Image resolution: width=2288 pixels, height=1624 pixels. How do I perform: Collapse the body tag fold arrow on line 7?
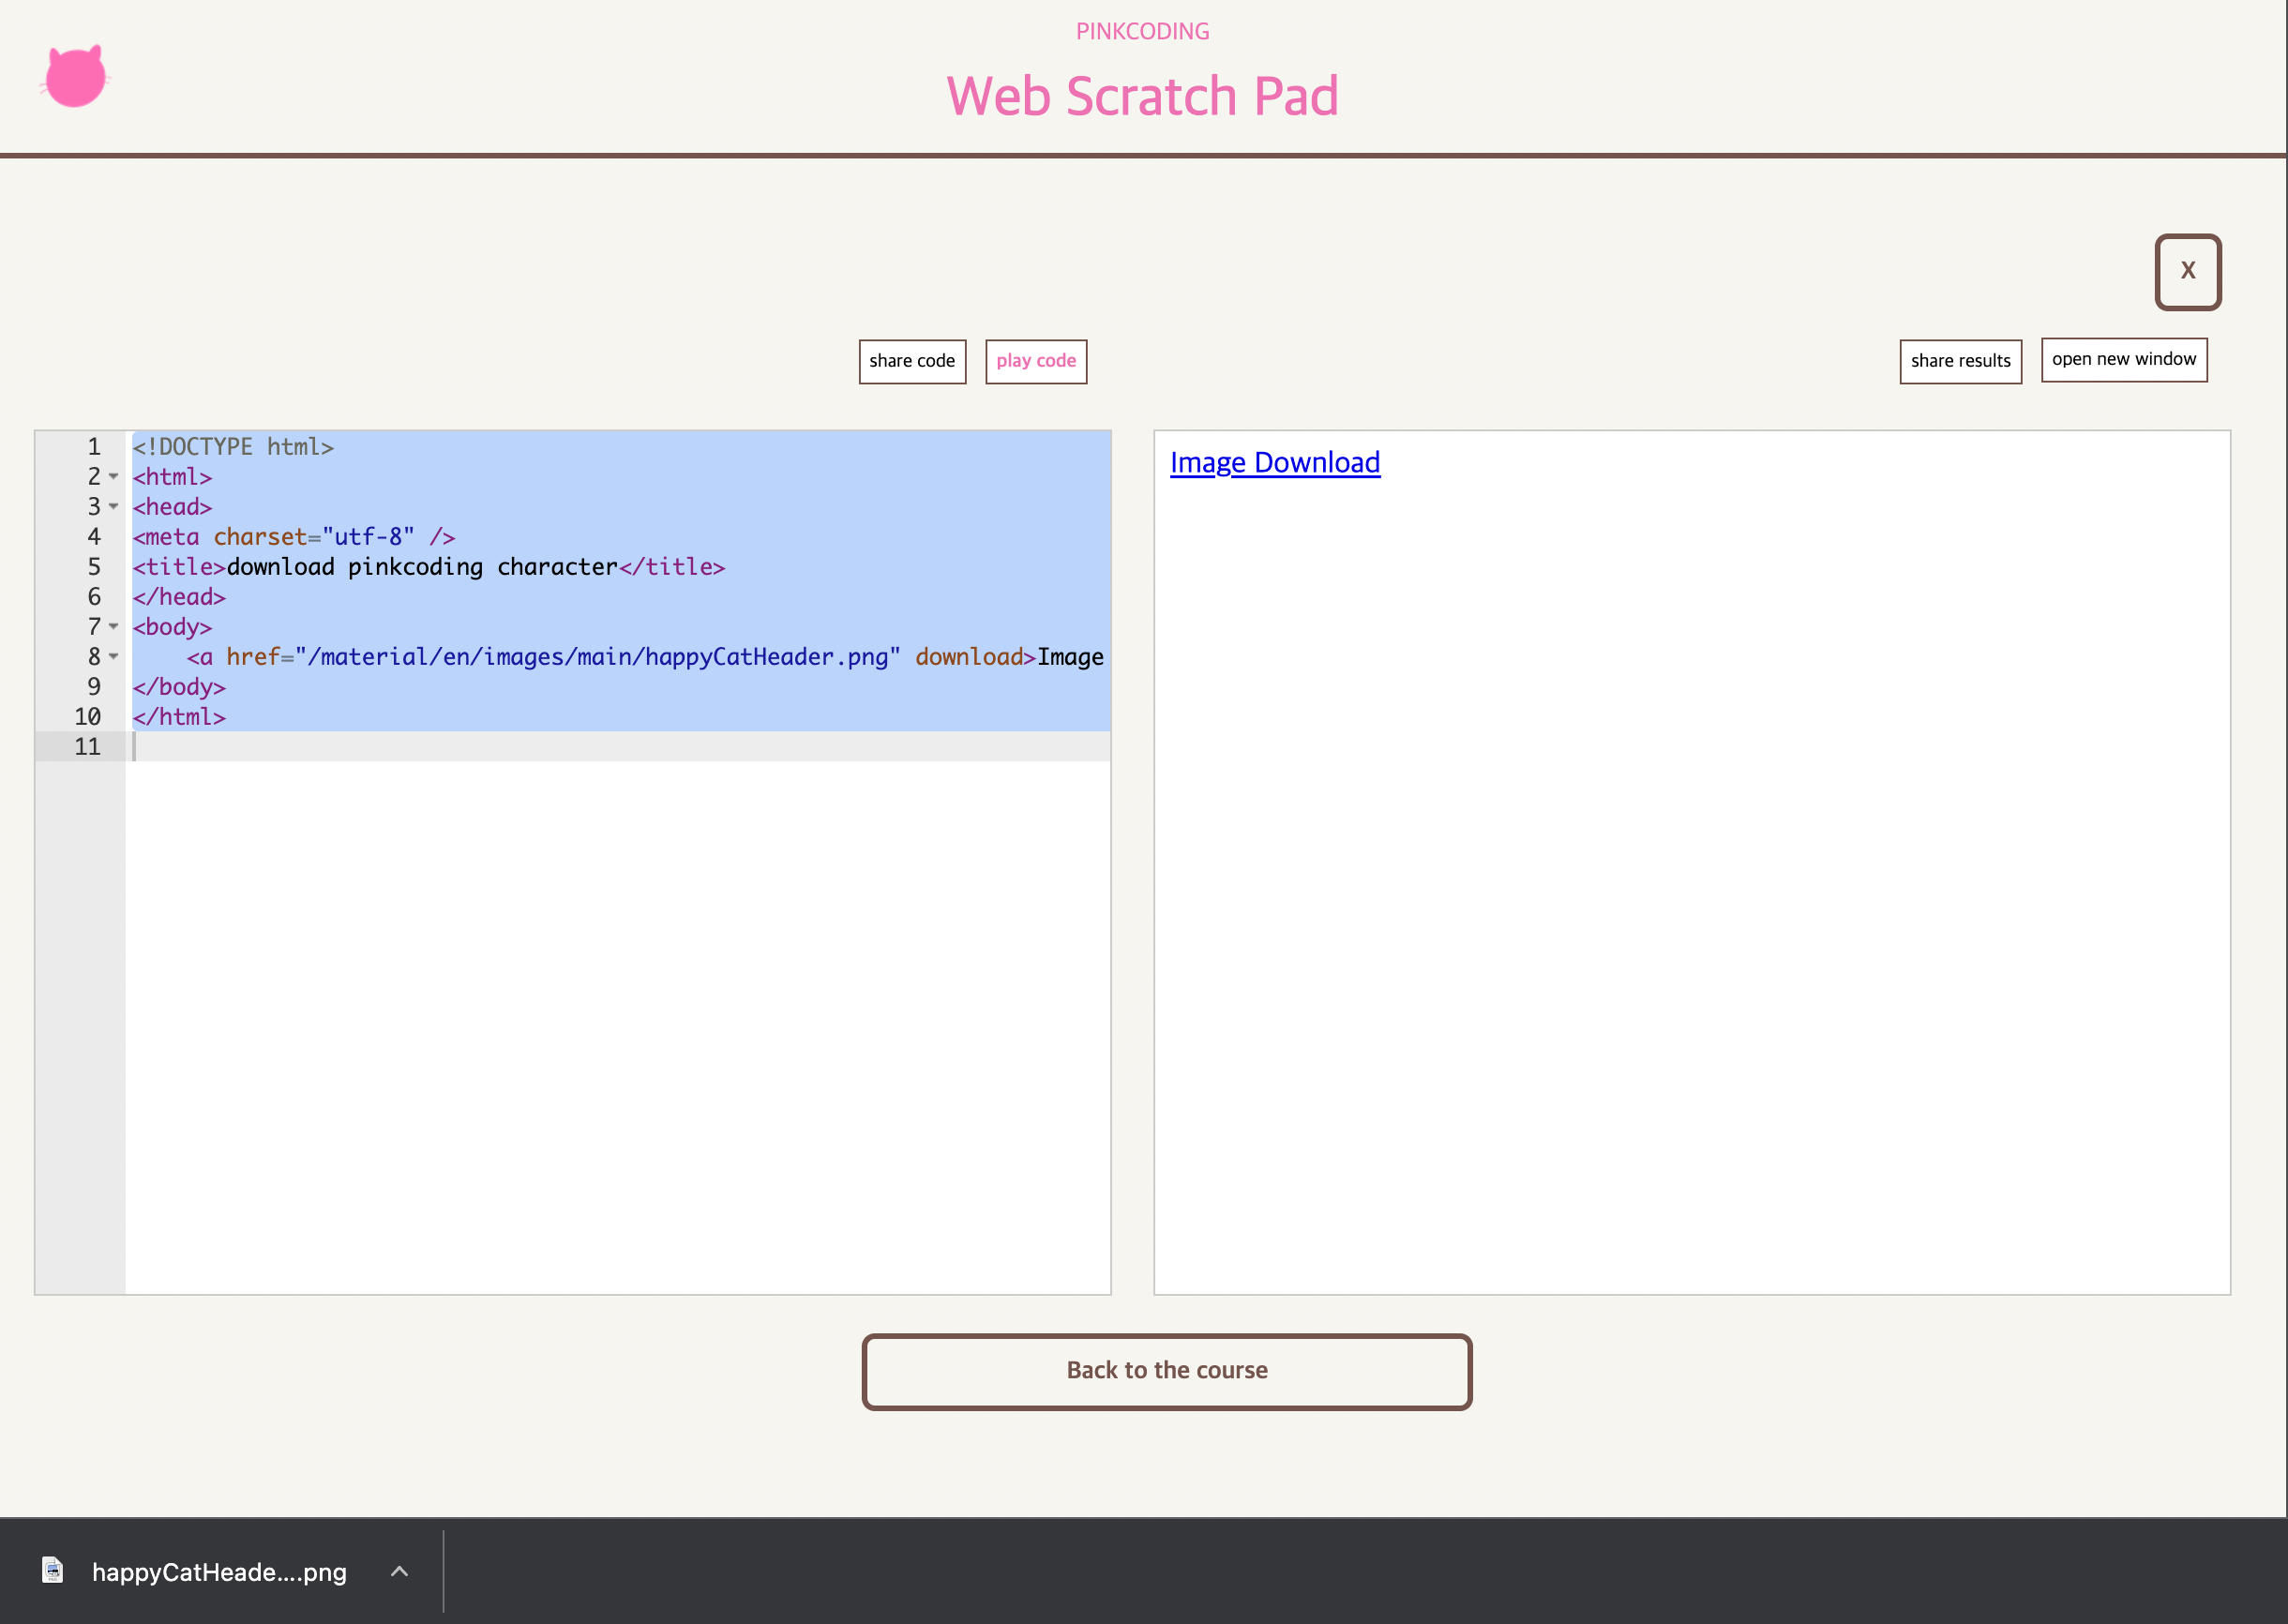(x=114, y=627)
